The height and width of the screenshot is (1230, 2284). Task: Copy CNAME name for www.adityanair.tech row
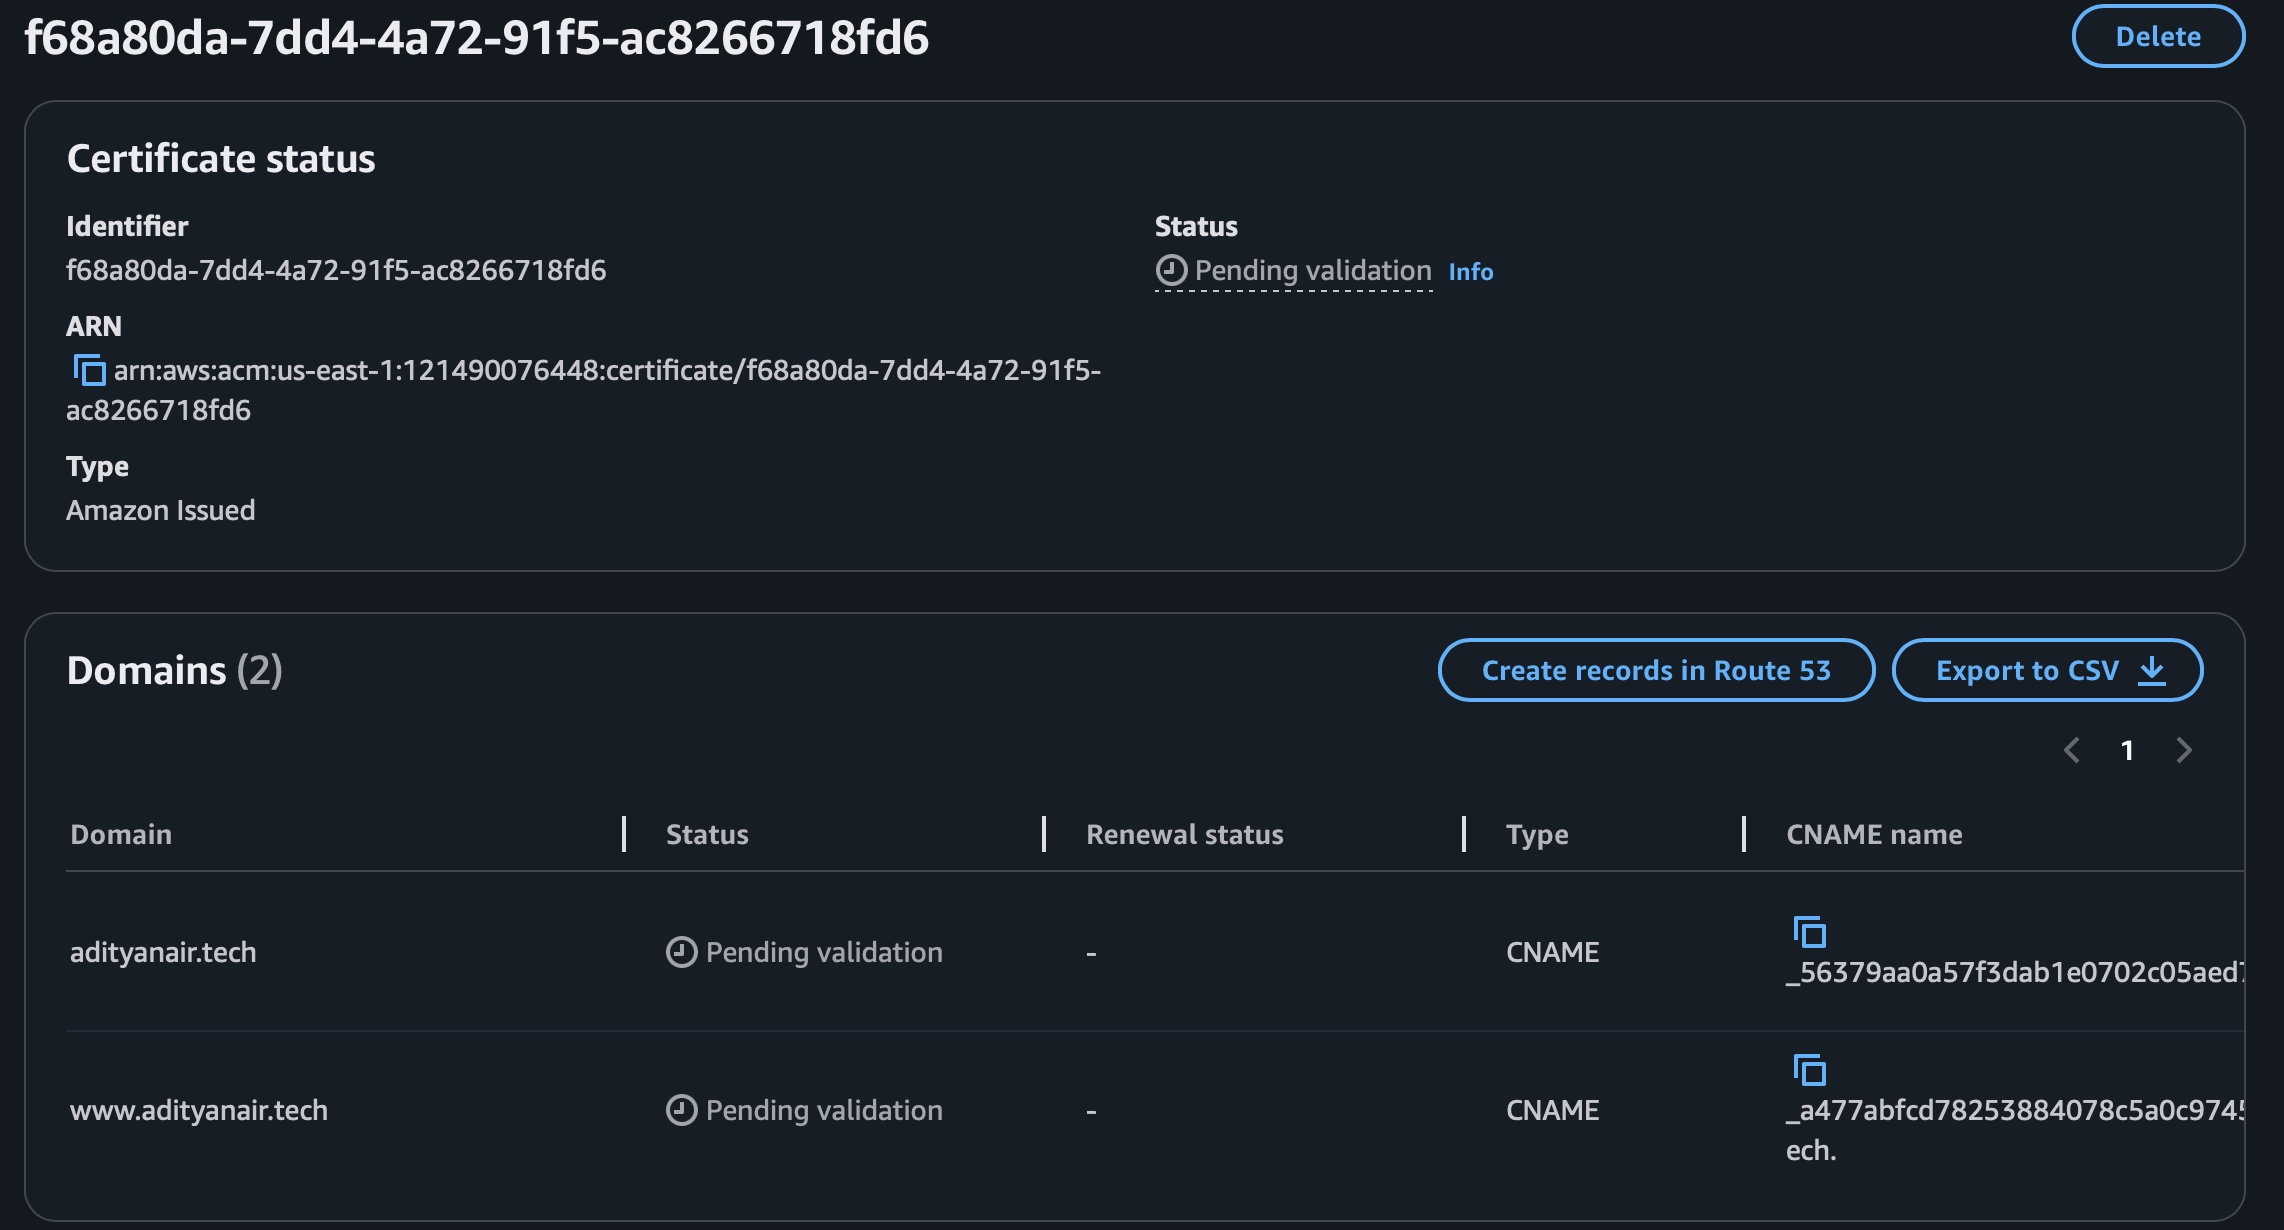pyautogui.click(x=1809, y=1070)
